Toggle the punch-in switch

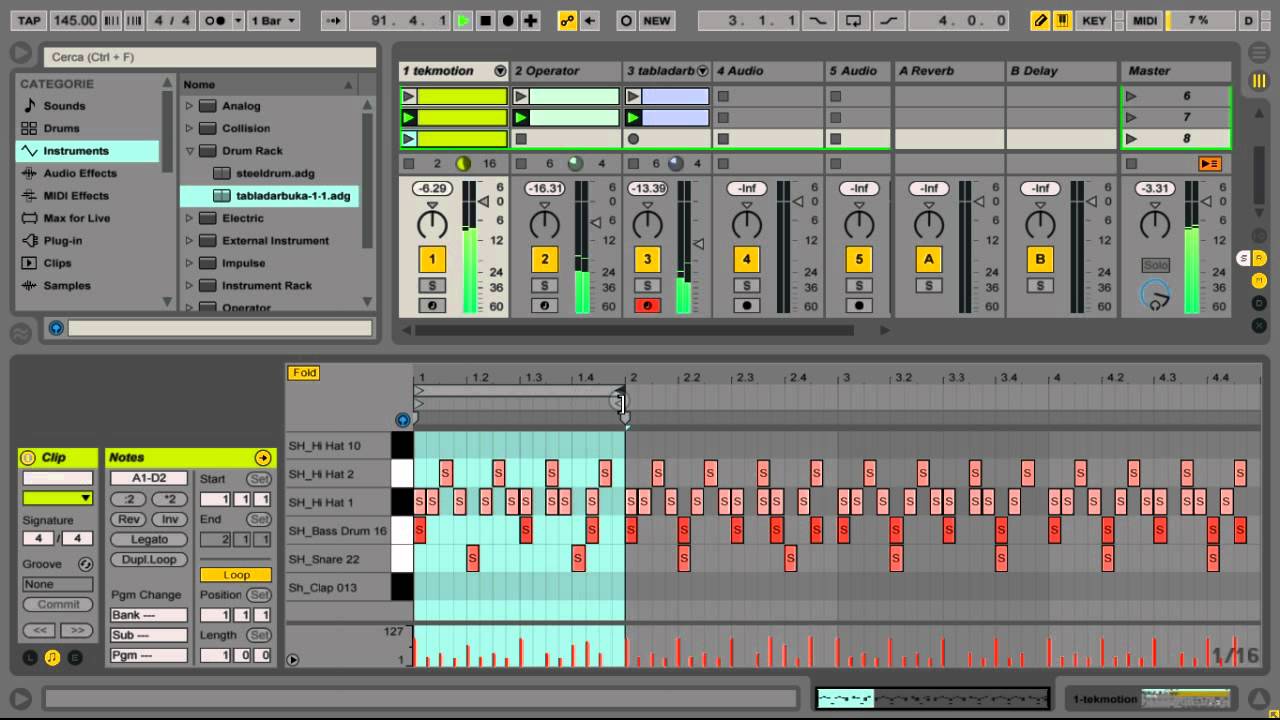[818, 20]
